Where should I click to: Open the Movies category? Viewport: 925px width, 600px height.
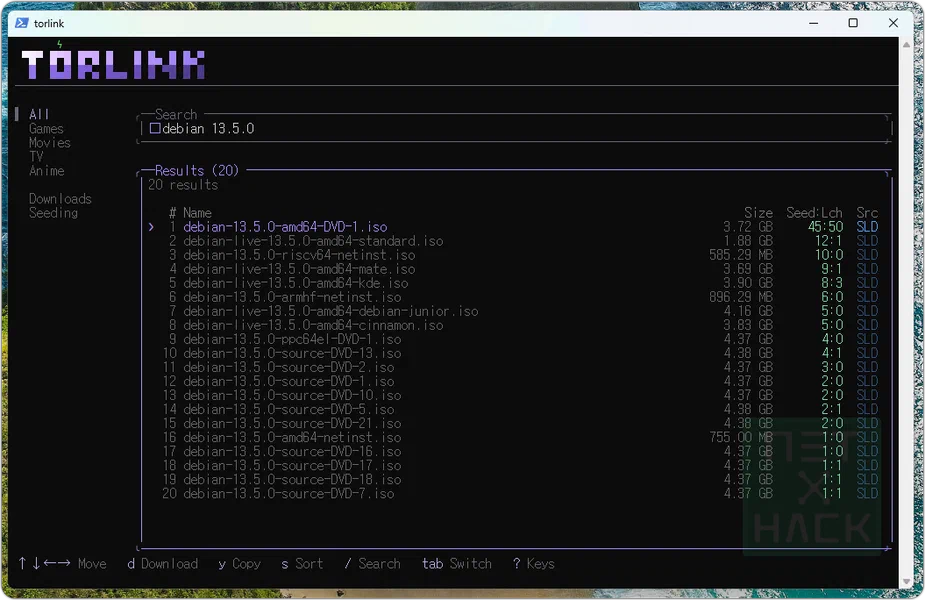click(x=50, y=143)
